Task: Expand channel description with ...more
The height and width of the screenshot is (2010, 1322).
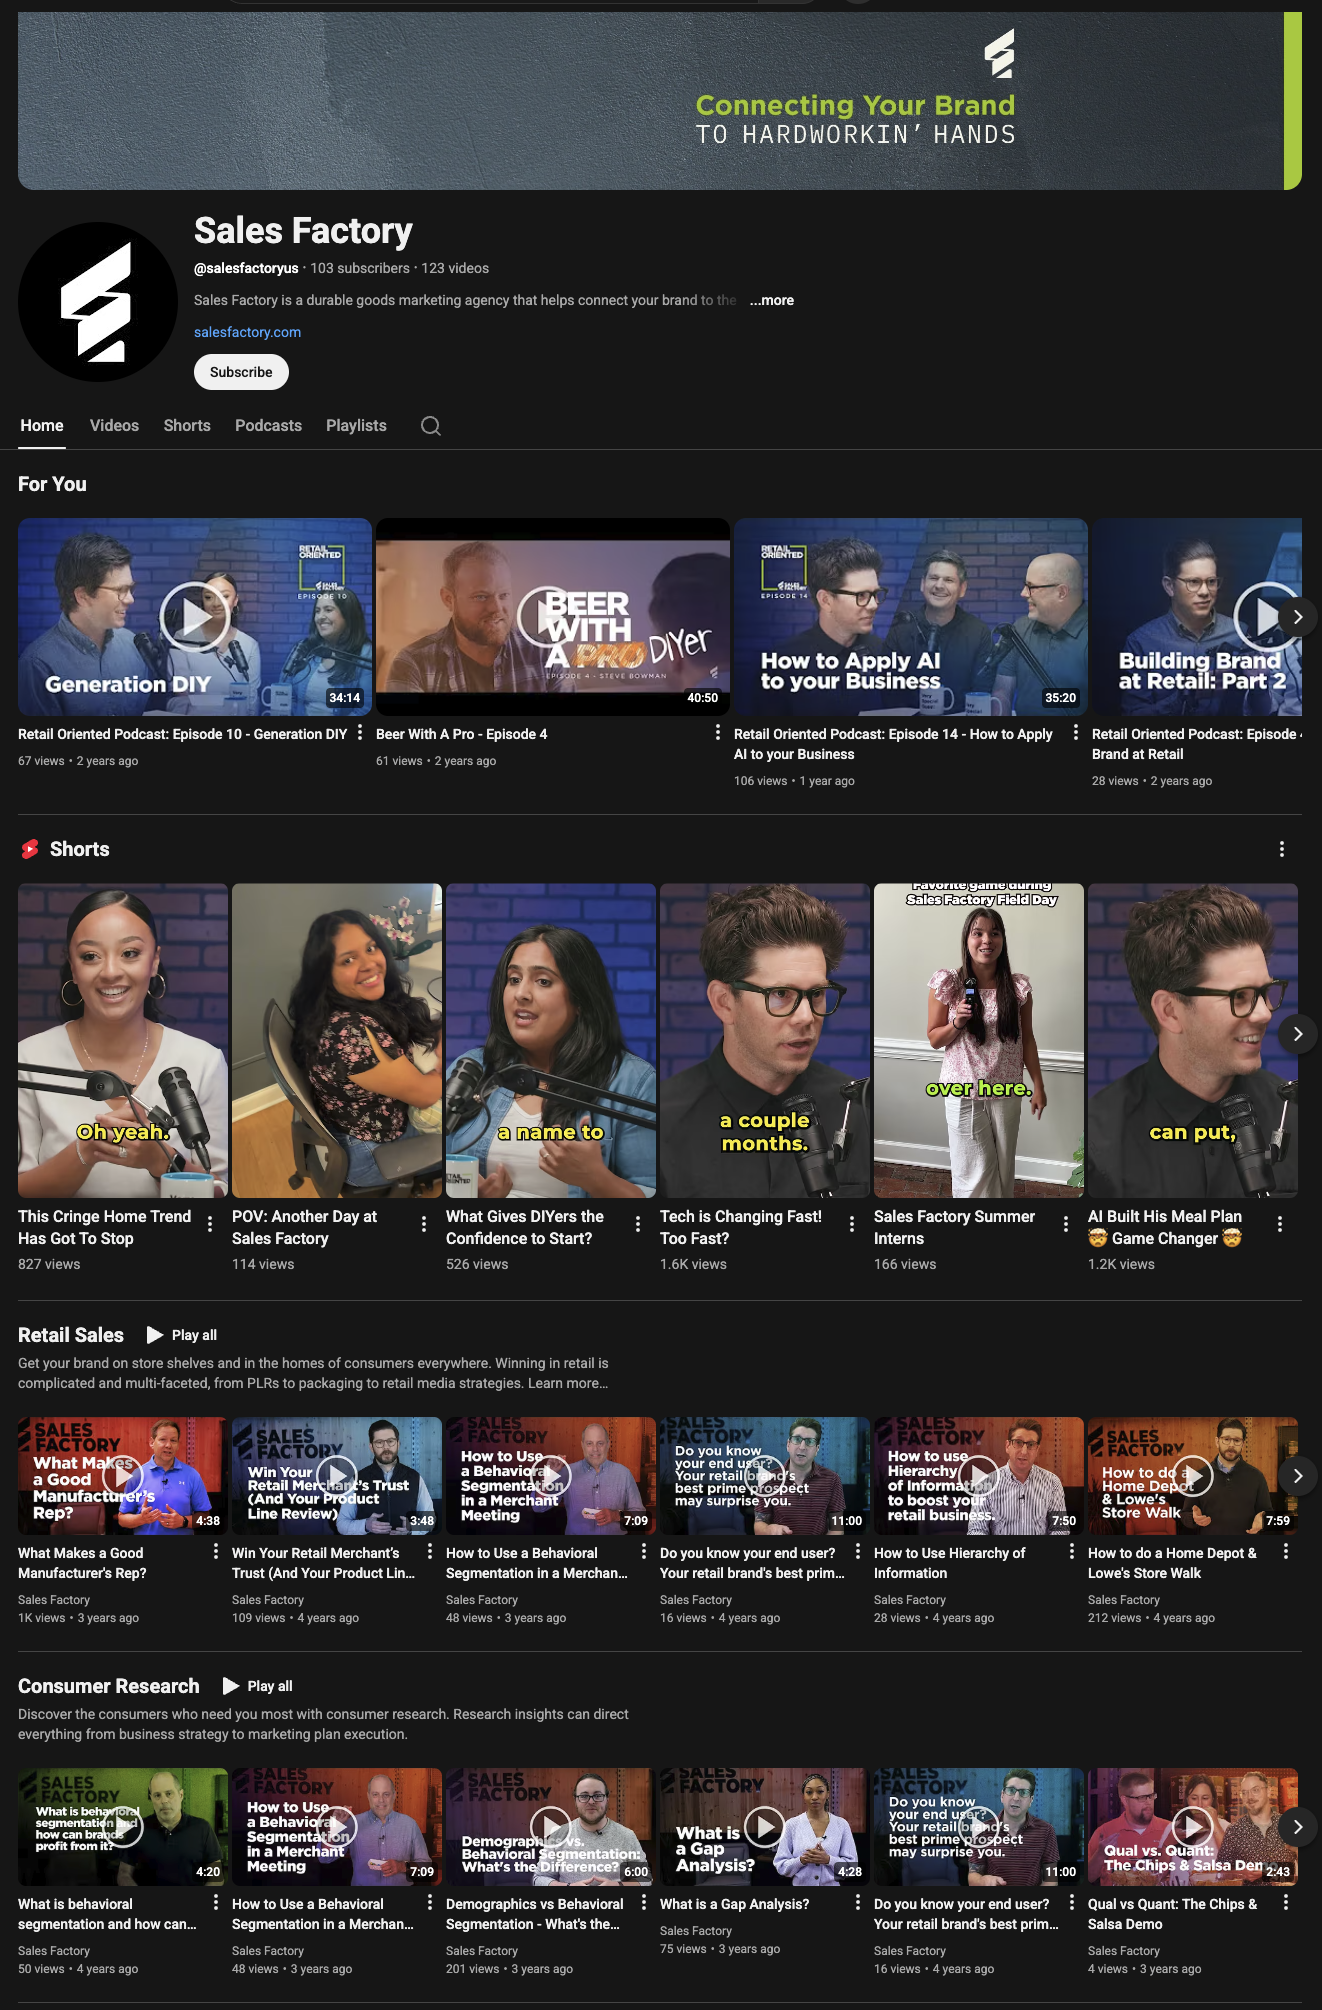Action: pos(772,300)
